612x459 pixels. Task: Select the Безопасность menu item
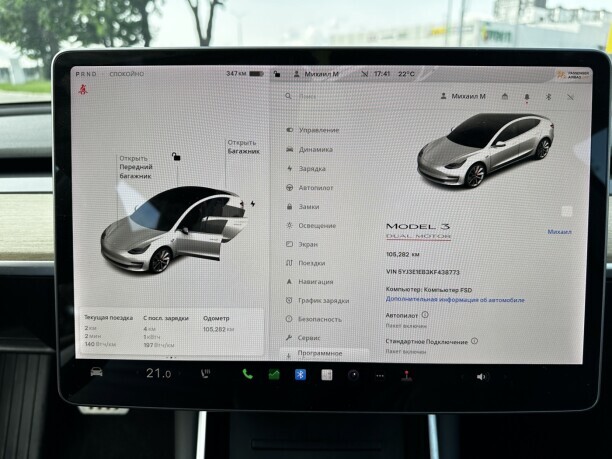(313, 319)
